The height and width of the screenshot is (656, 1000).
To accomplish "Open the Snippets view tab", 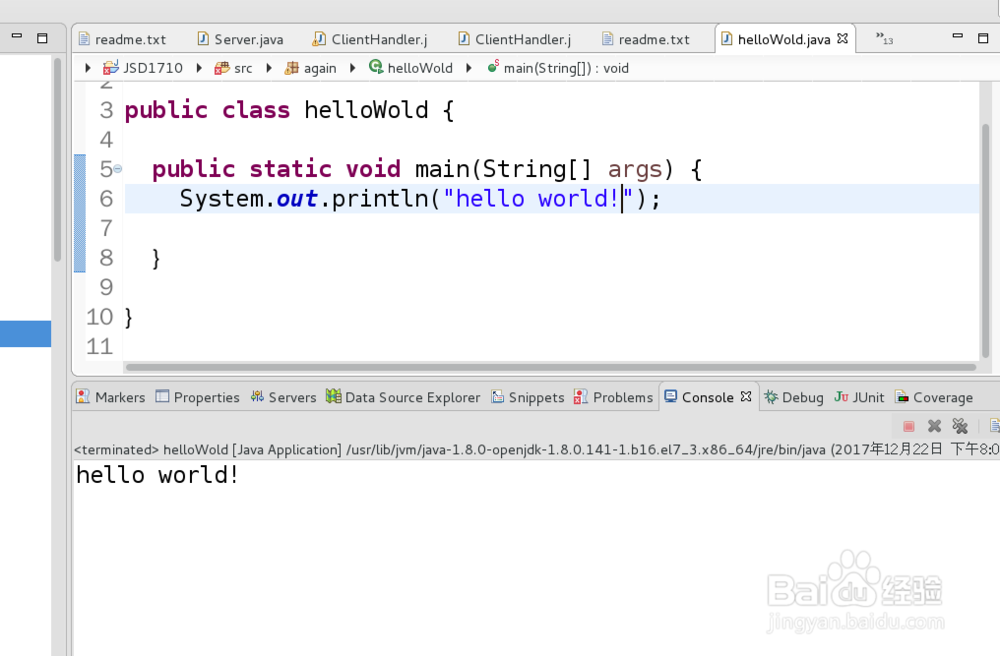I will pyautogui.click(x=527, y=397).
